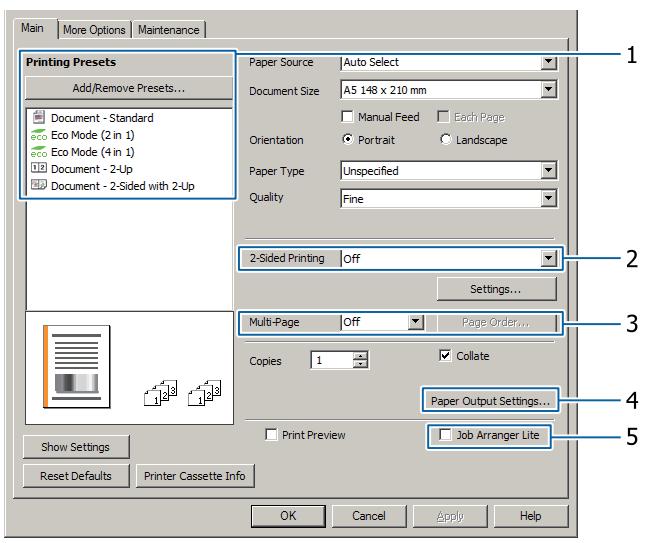Open the 2-Sided Printing dropdown

pos(548,258)
